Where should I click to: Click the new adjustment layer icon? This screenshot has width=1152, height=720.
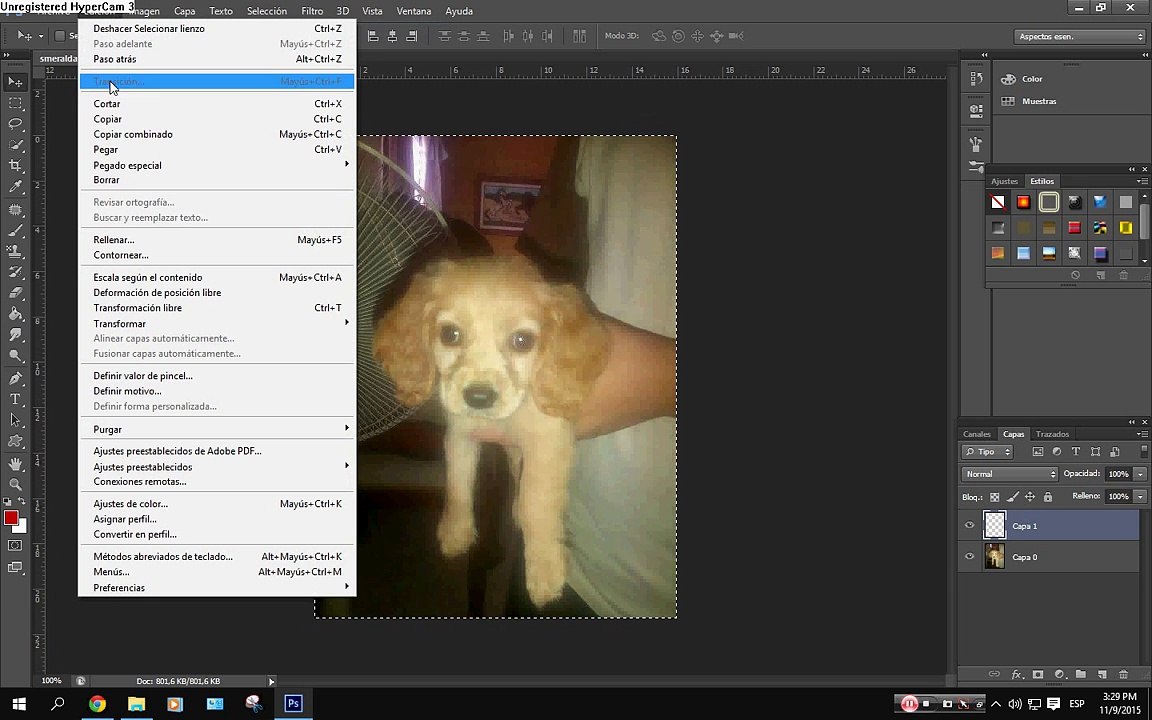tap(1059, 674)
